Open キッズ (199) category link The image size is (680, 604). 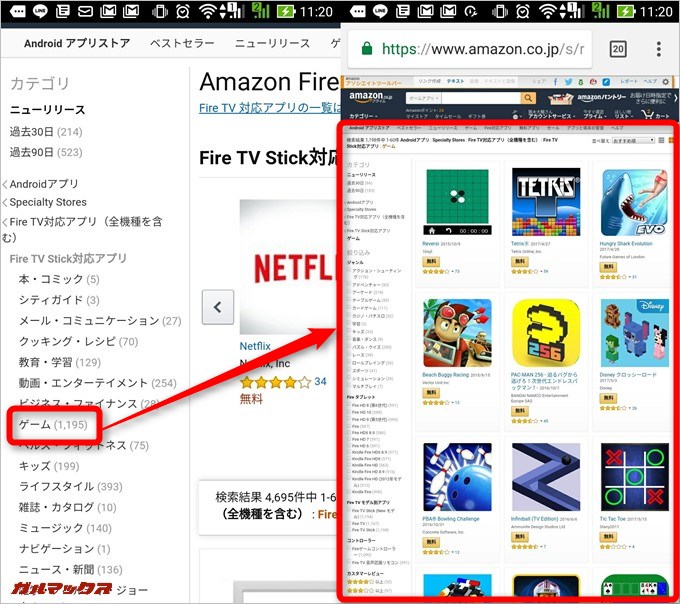pyautogui.click(x=49, y=466)
